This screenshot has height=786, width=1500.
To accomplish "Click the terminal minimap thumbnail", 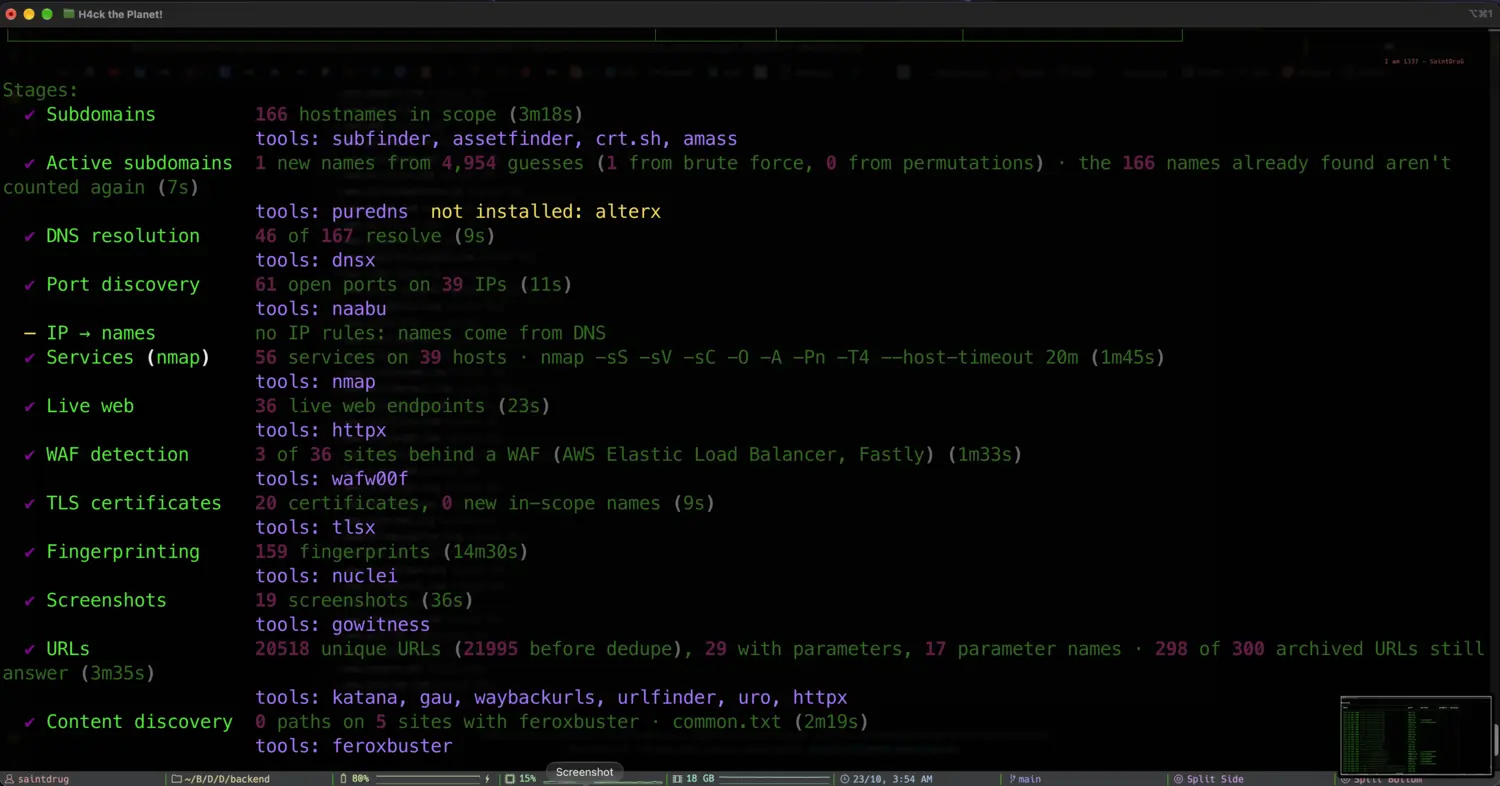I will click(1414, 734).
